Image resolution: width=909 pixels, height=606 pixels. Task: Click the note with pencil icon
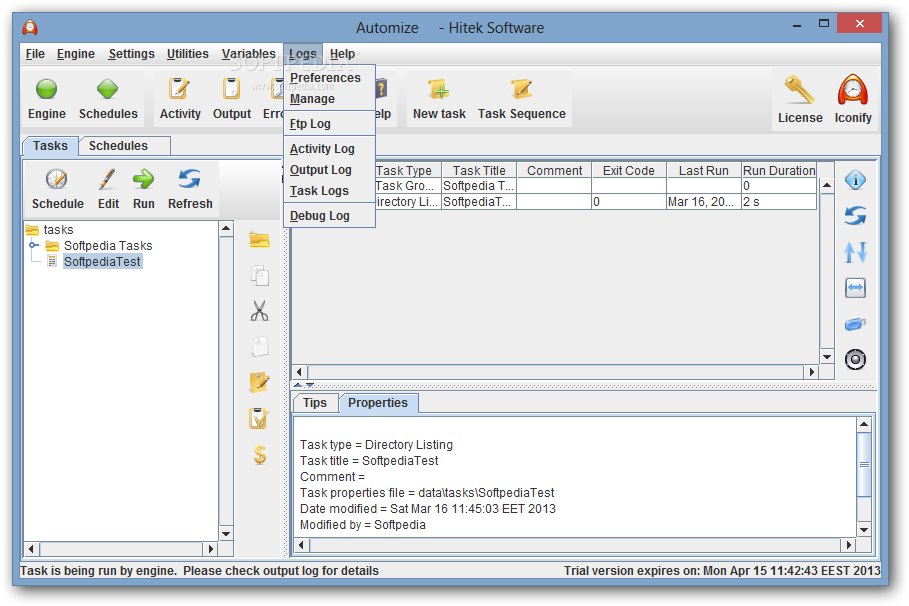[259, 382]
